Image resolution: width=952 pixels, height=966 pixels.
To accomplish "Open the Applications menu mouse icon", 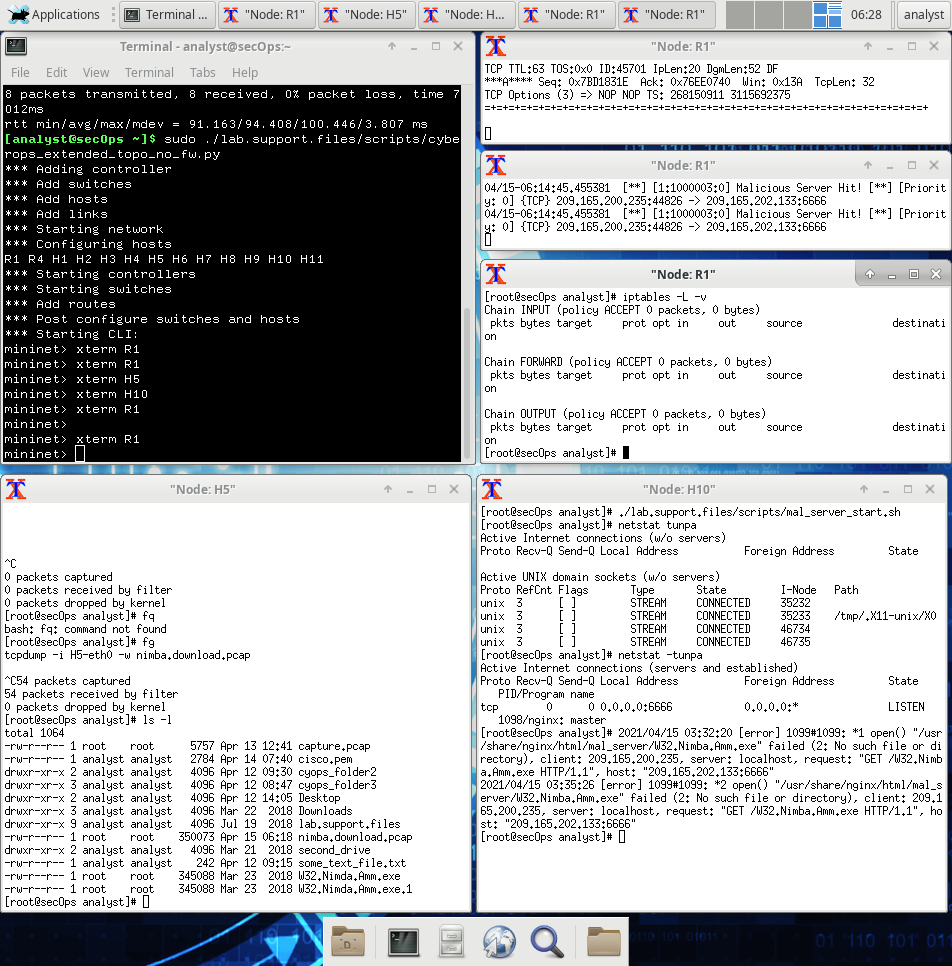I will coord(18,14).
